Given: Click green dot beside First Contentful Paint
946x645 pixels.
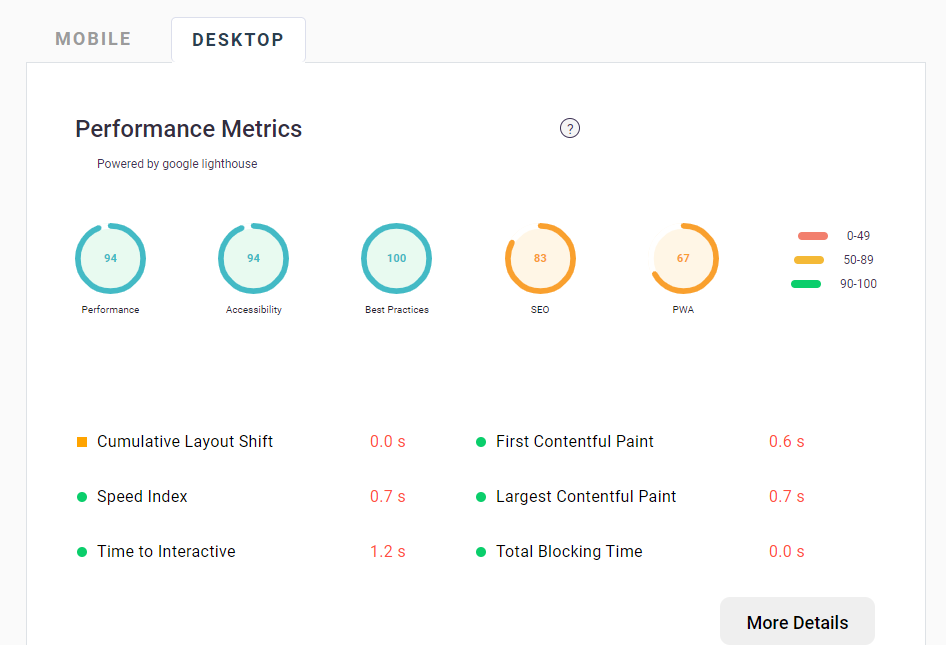Looking at the screenshot, I should [481, 442].
